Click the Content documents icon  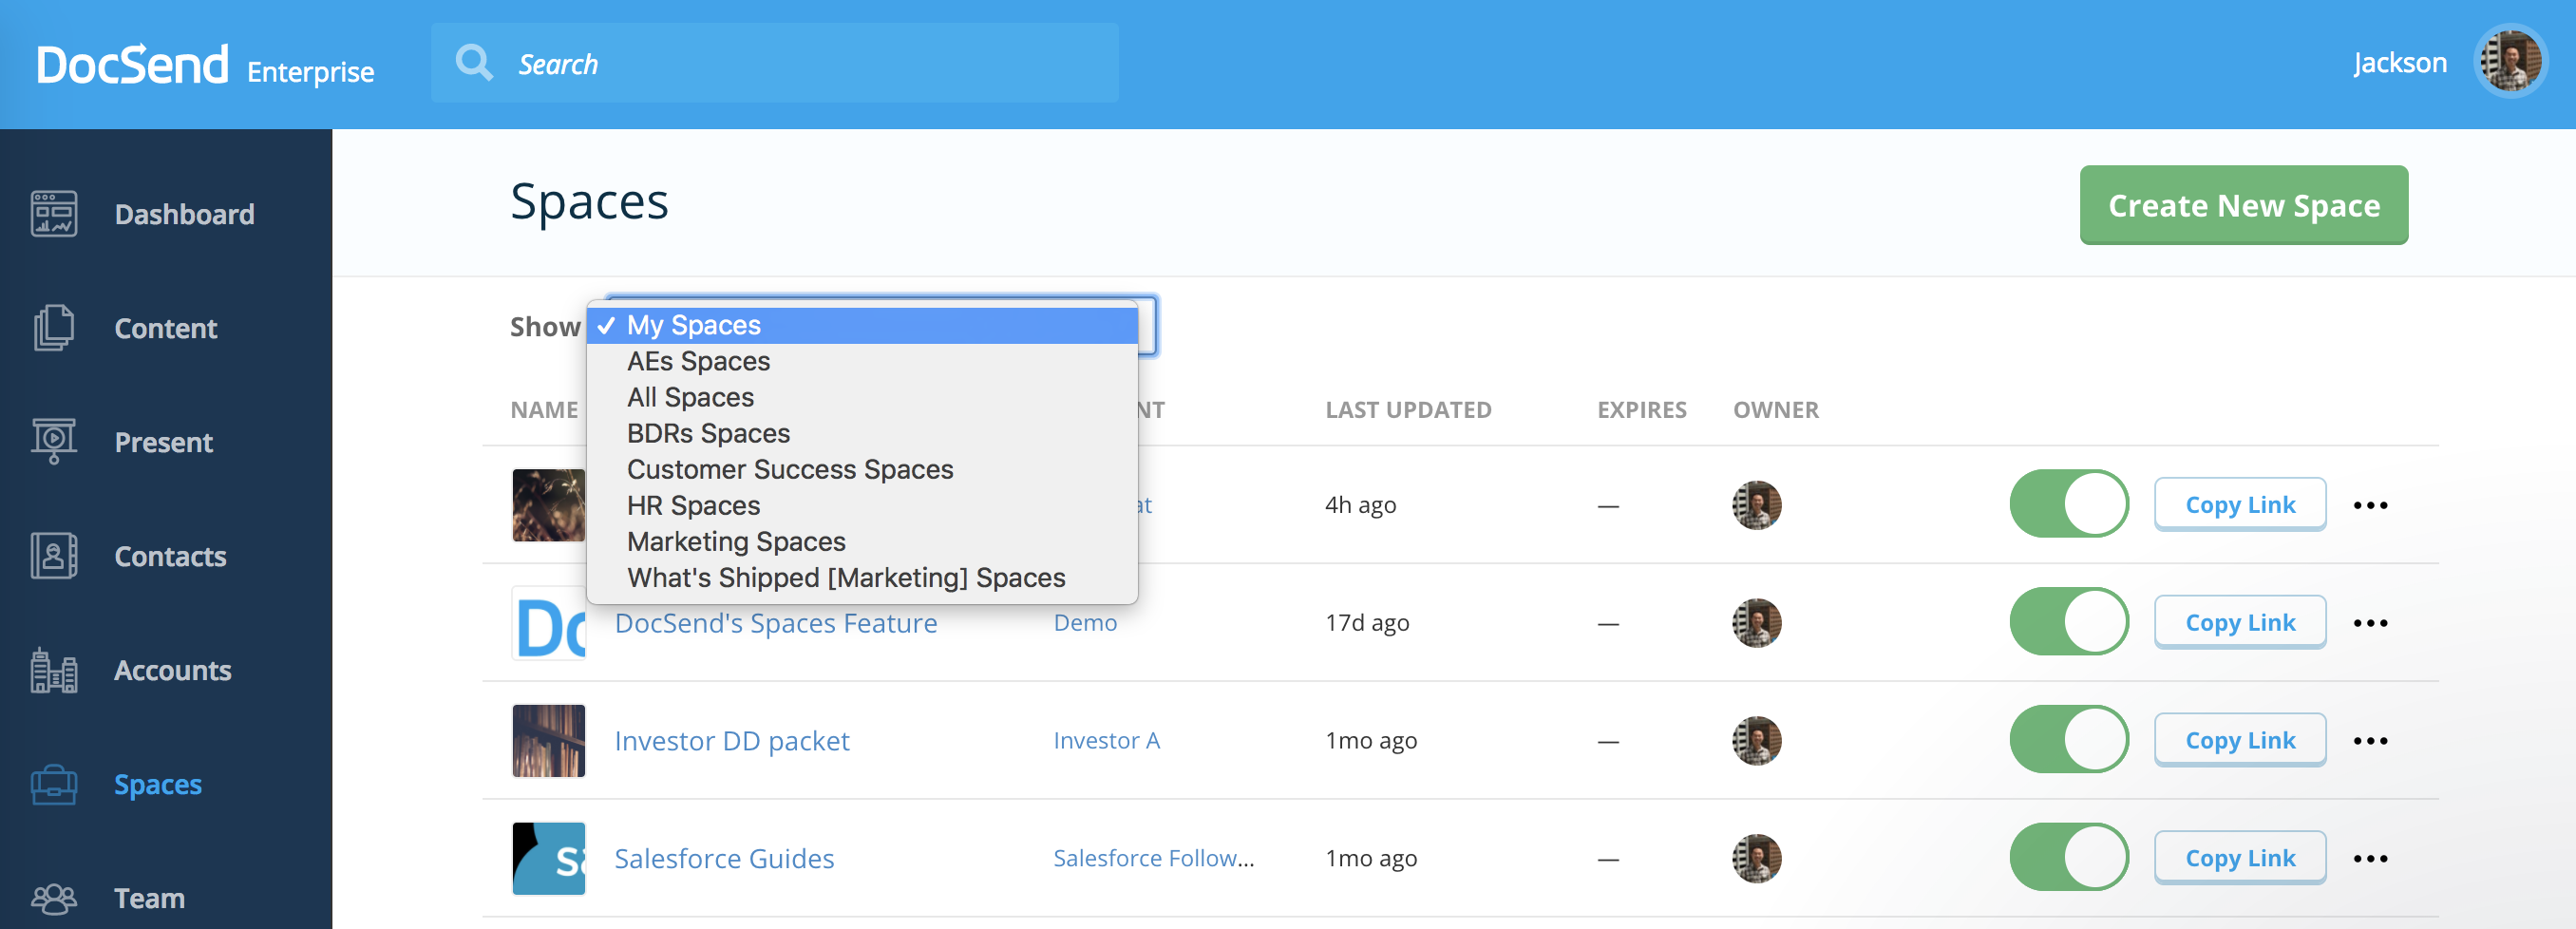(54, 328)
